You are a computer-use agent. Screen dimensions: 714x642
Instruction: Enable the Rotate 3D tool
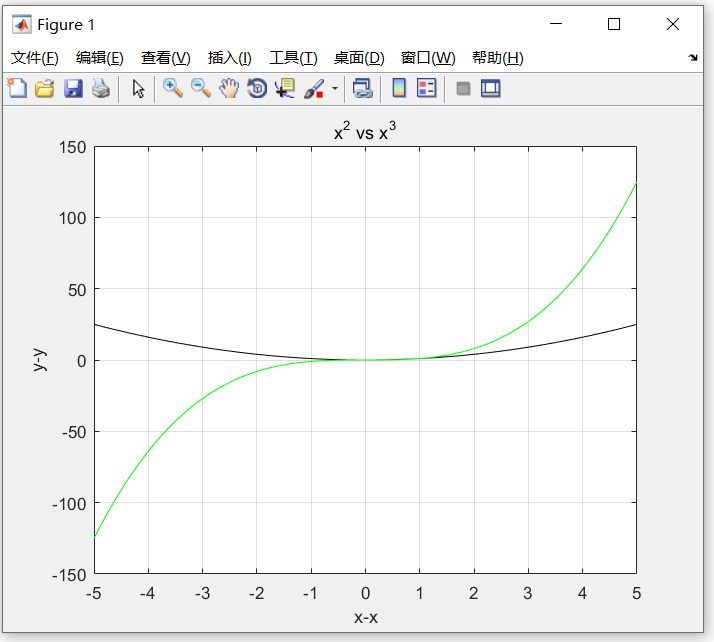(257, 88)
